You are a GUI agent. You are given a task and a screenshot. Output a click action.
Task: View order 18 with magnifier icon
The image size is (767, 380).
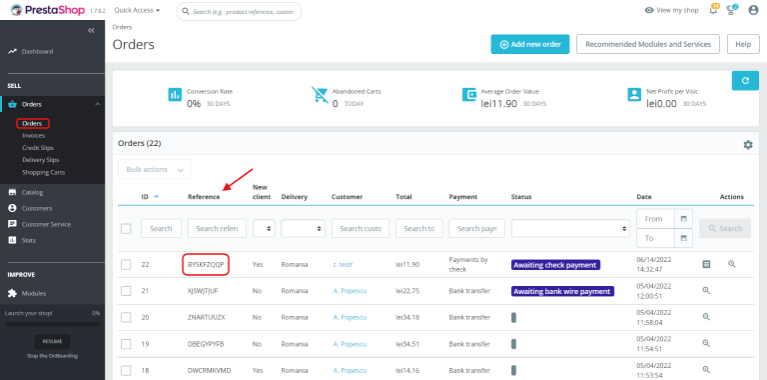click(706, 369)
